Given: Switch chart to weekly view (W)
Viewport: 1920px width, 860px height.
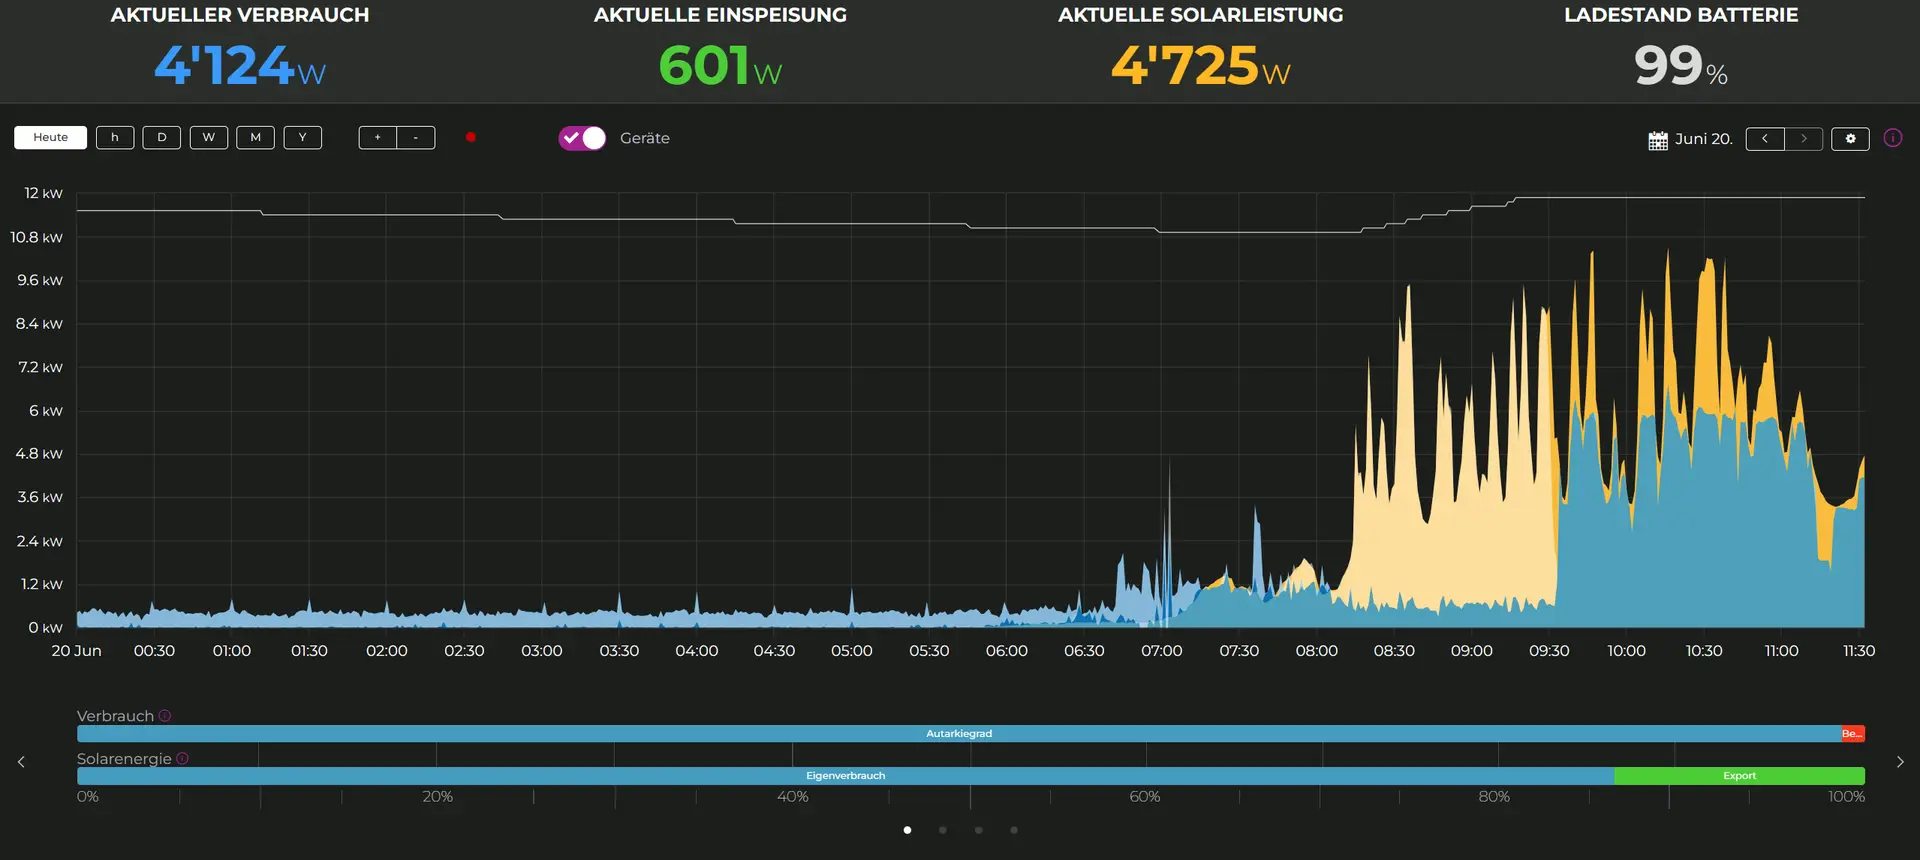Looking at the screenshot, I should [x=209, y=137].
